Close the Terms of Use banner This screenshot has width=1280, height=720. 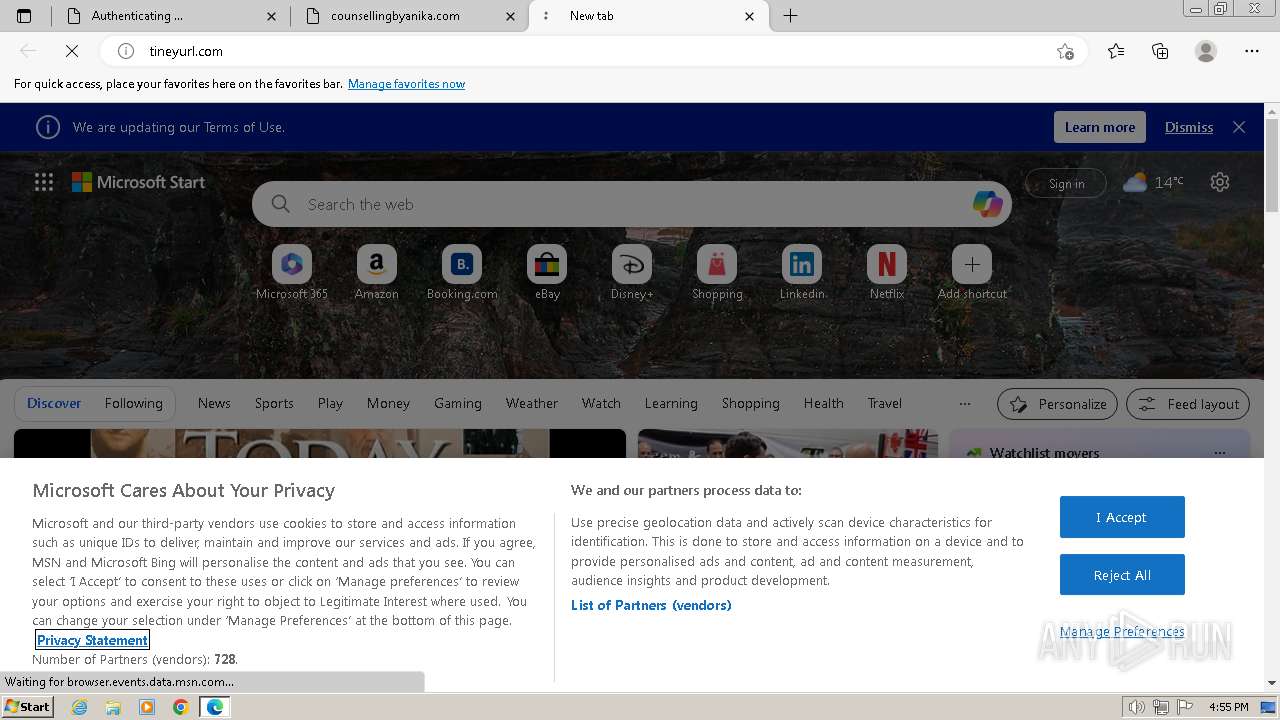(1239, 127)
